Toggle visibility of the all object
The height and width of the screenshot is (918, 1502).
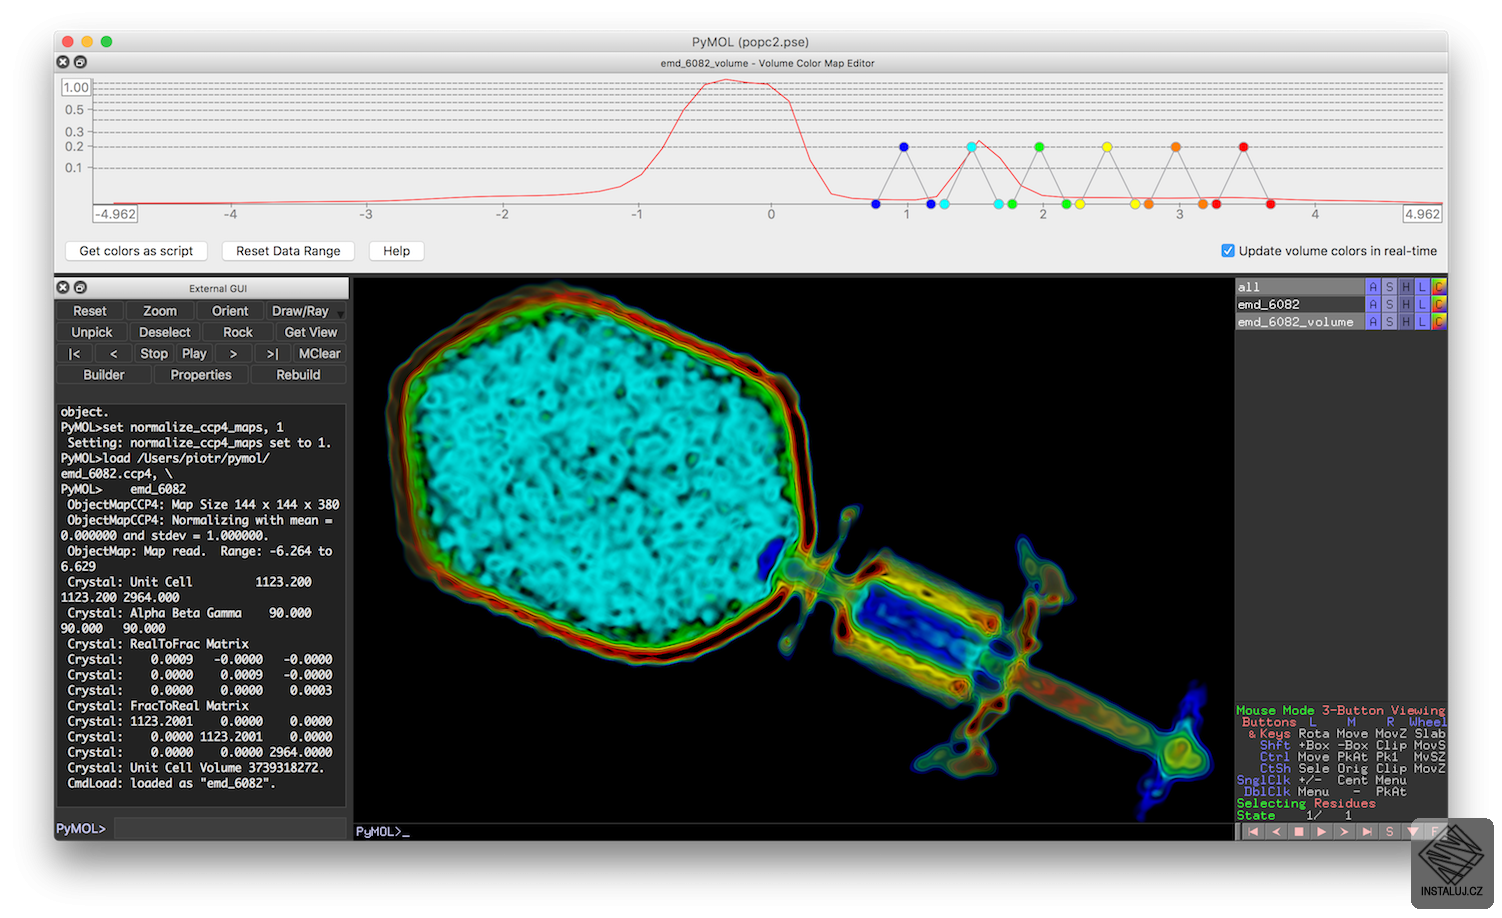click(x=1300, y=287)
